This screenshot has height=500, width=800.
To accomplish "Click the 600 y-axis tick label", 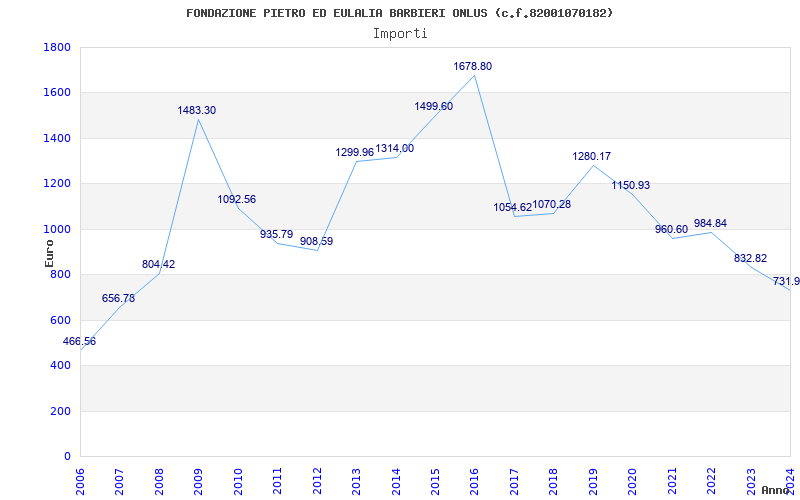I will 60,320.
